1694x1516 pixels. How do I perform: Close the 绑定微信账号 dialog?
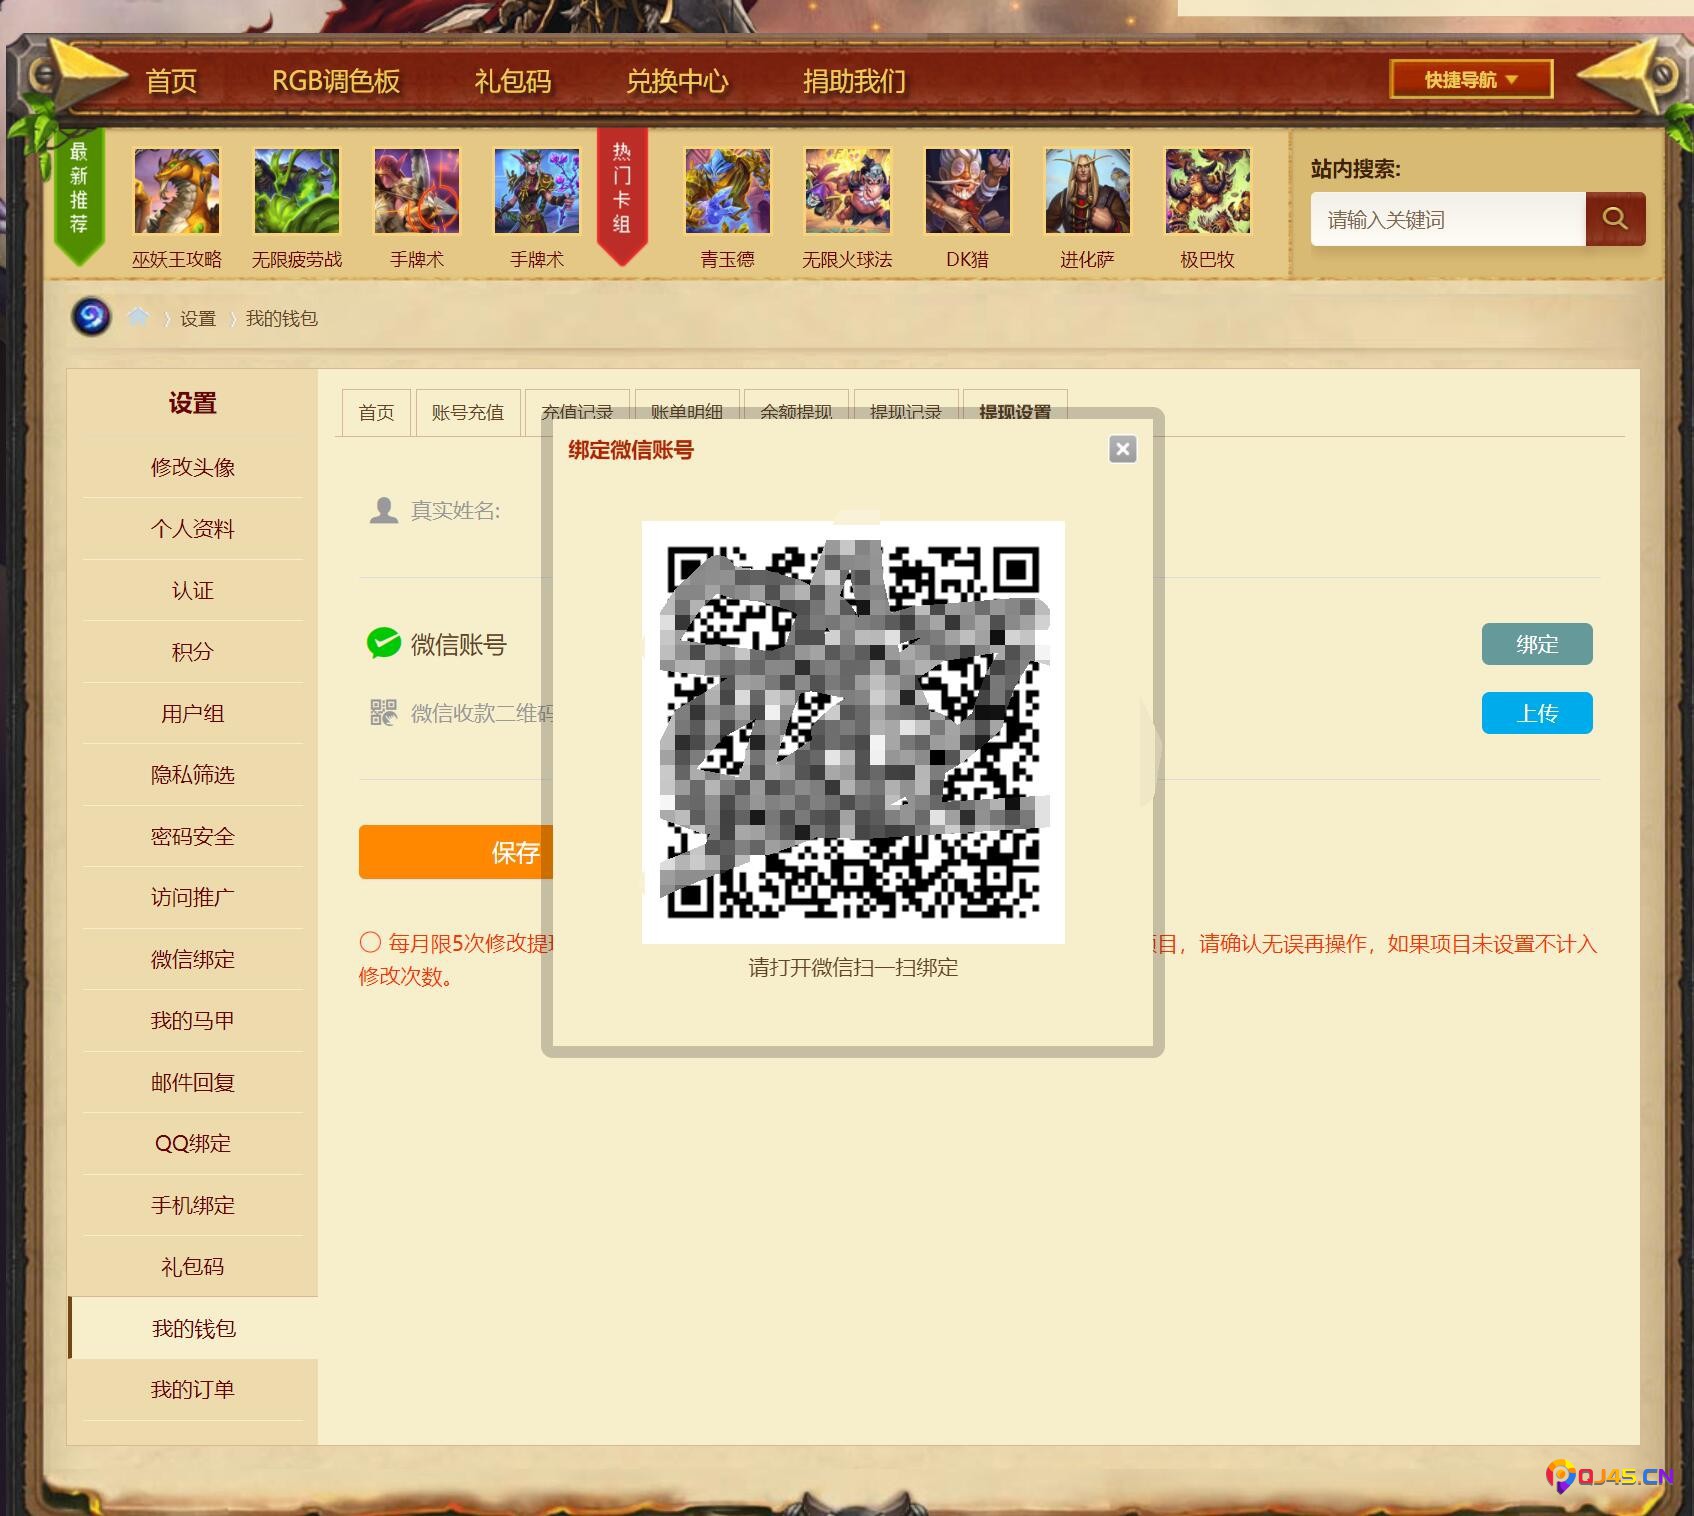[x=1122, y=449]
